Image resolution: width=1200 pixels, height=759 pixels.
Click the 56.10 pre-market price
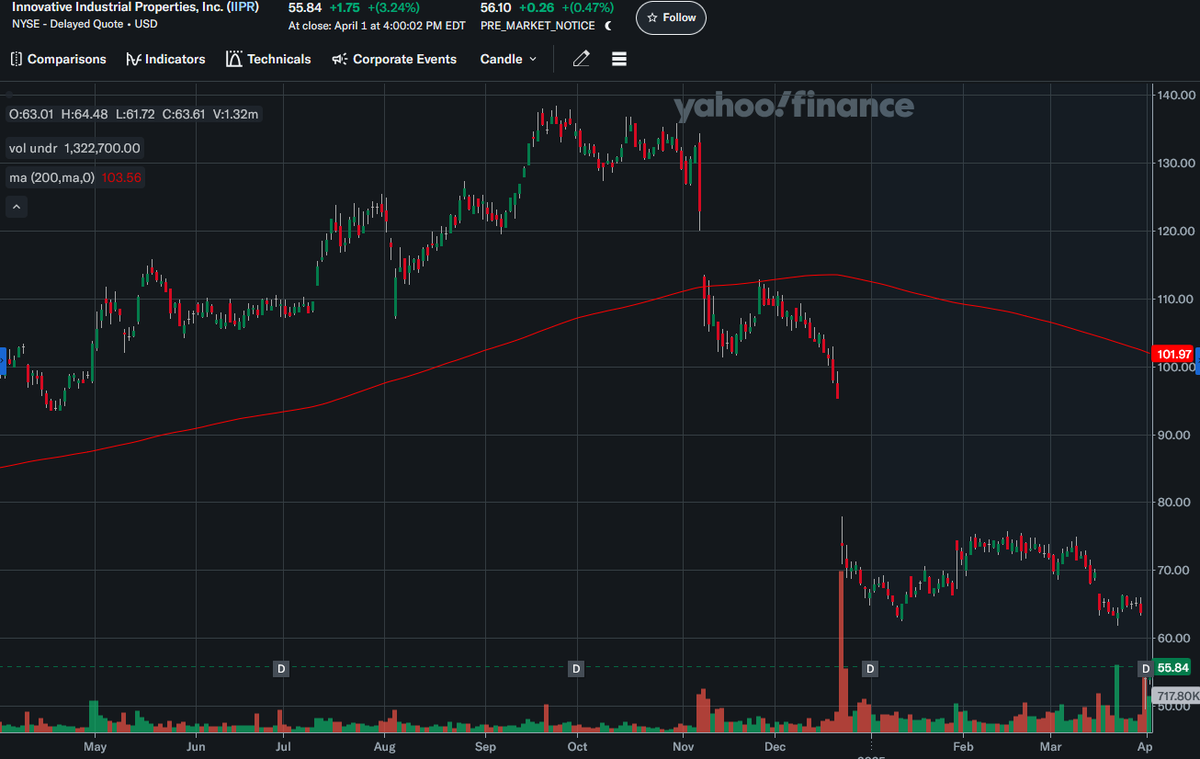[x=497, y=7]
